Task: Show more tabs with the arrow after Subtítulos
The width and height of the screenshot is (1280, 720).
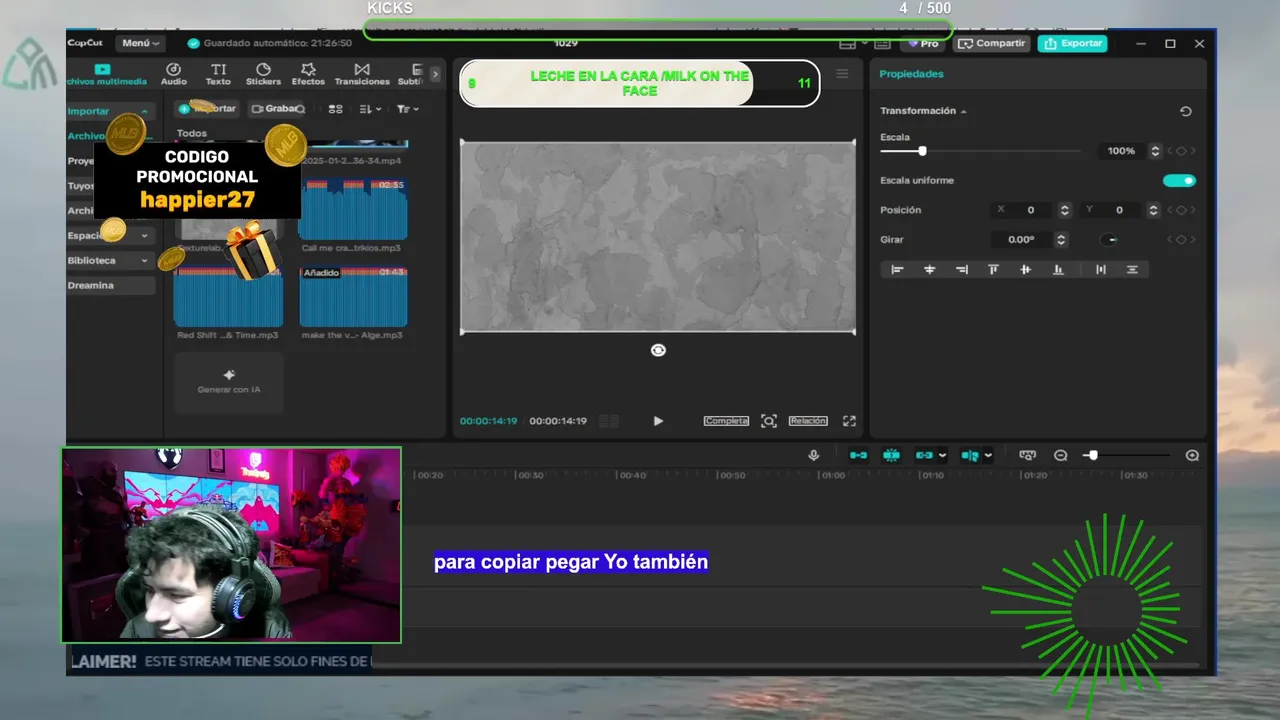Action: [435, 74]
